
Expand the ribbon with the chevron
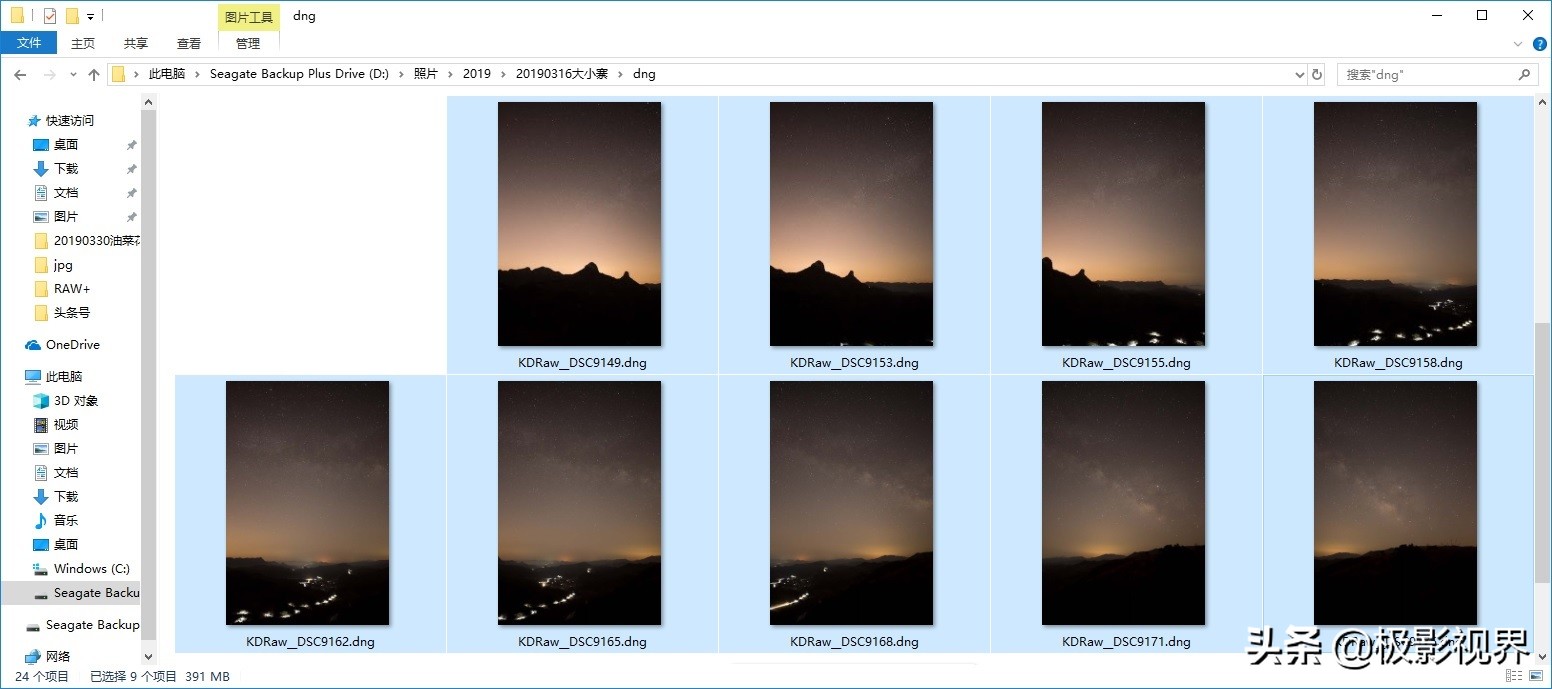point(1518,44)
